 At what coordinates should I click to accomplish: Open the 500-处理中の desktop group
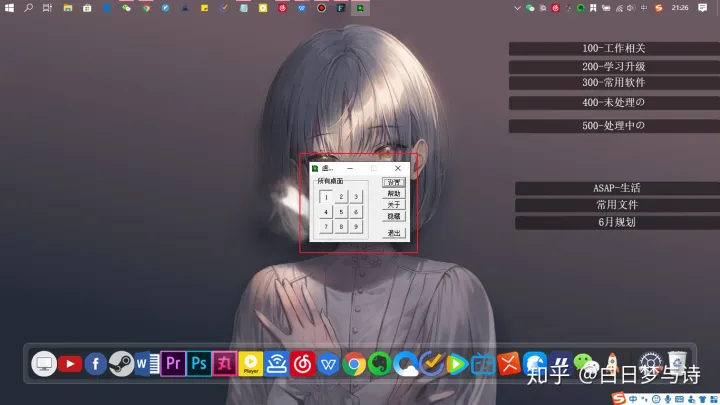(614, 126)
